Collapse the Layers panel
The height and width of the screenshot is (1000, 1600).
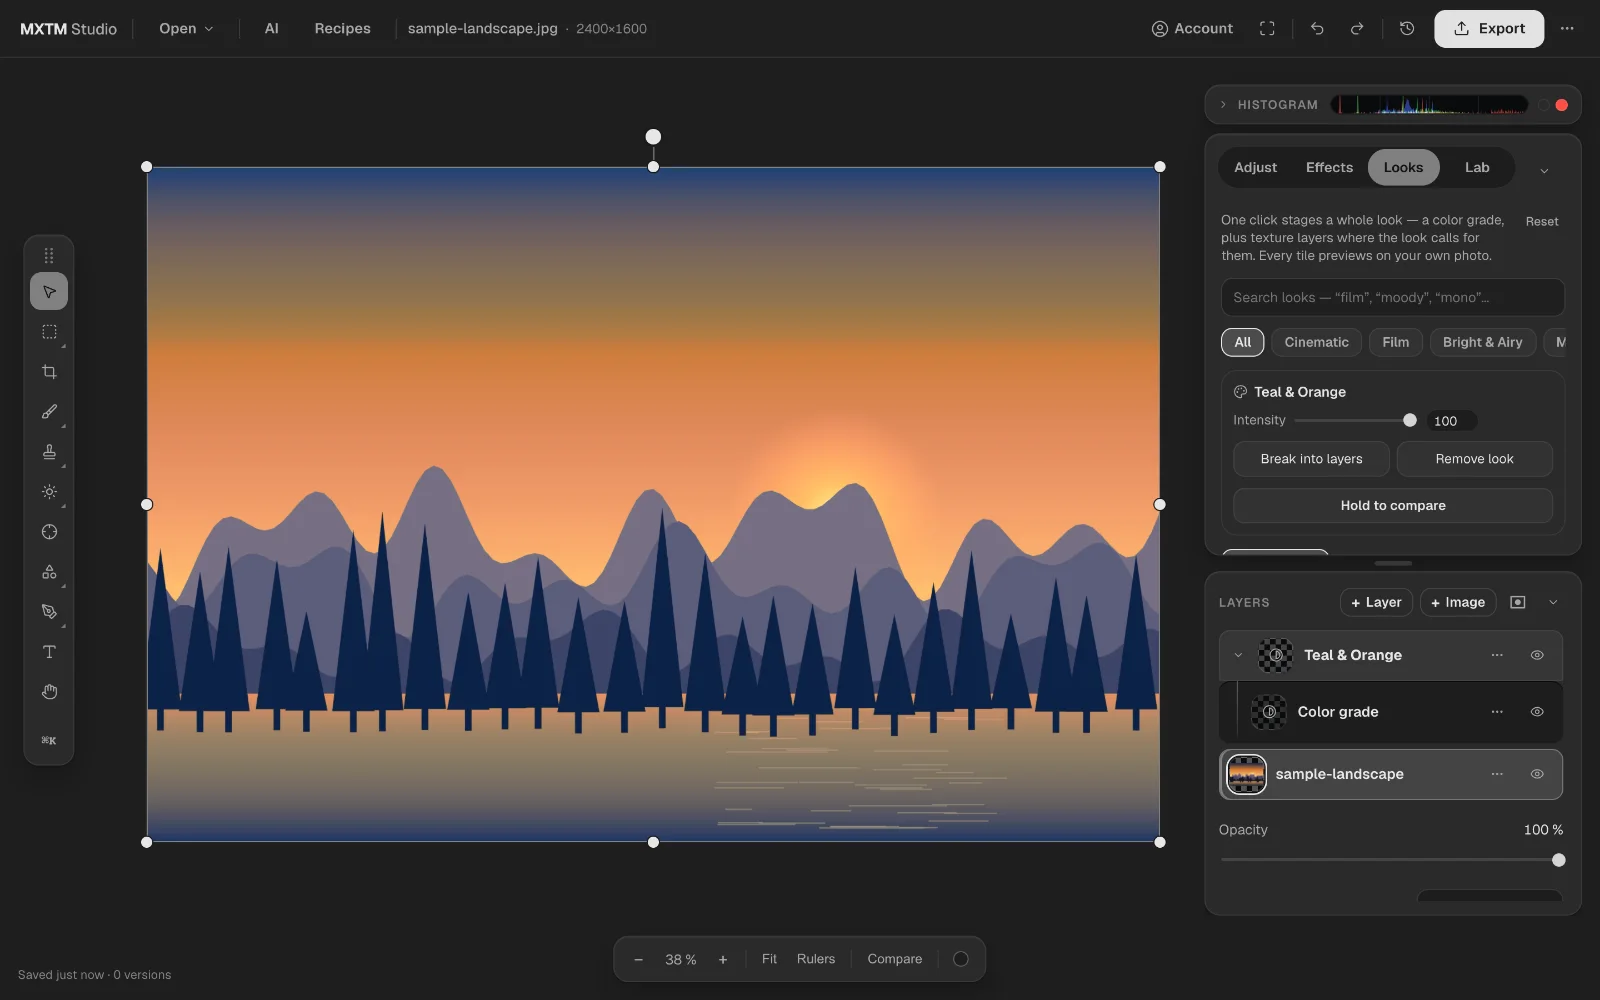pyautogui.click(x=1553, y=602)
